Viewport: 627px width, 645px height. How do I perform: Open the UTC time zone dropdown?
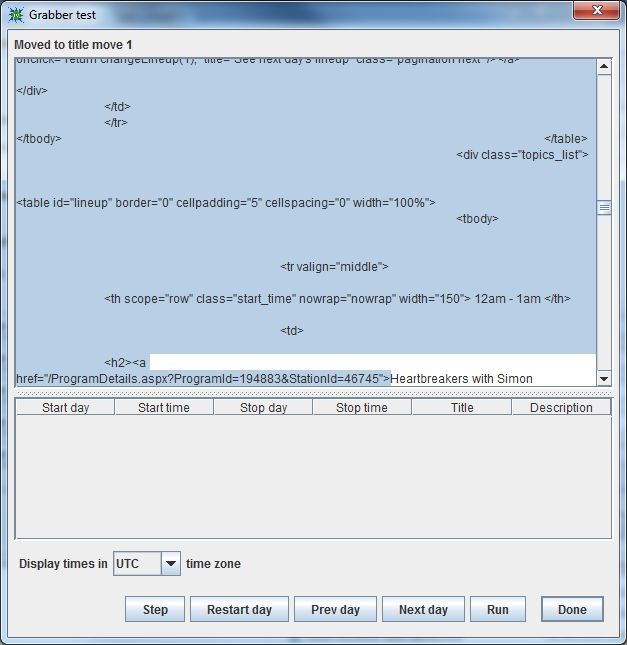pos(170,564)
